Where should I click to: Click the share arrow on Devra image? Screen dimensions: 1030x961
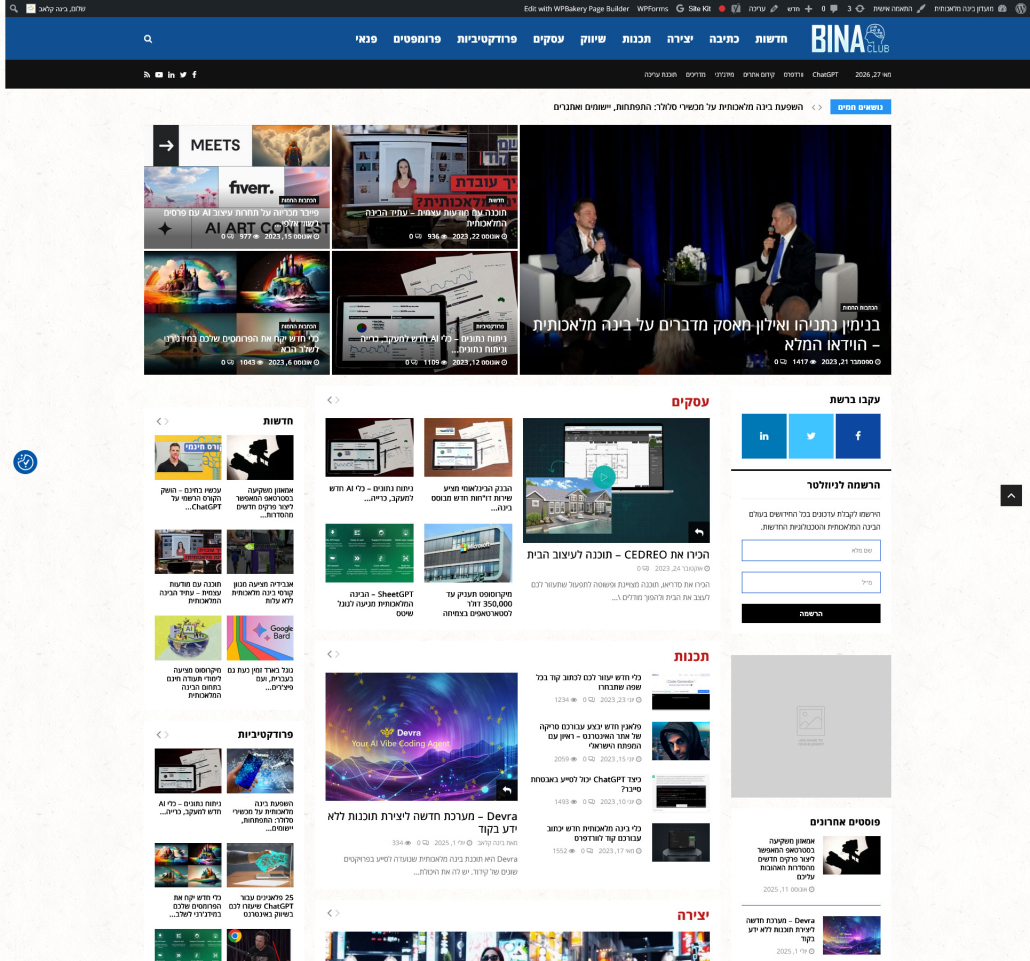pyautogui.click(x=507, y=790)
